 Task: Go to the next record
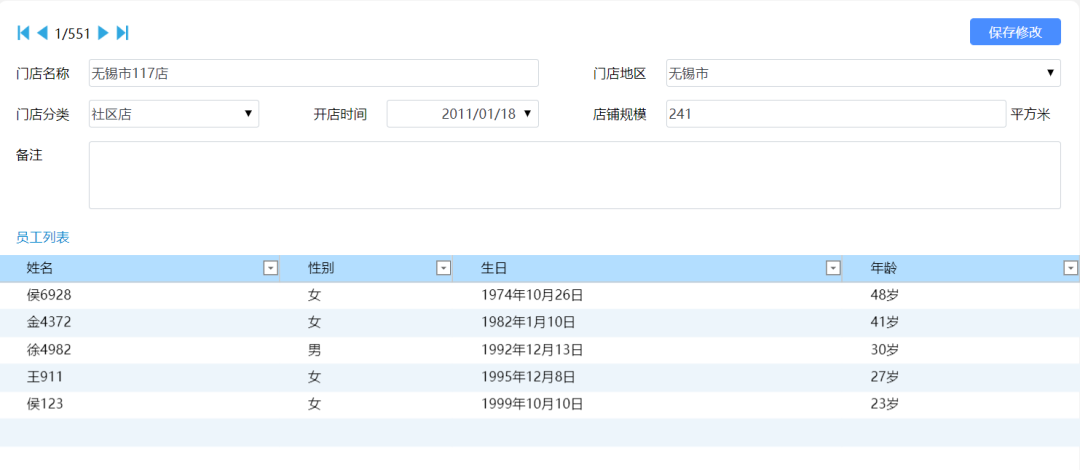(102, 33)
